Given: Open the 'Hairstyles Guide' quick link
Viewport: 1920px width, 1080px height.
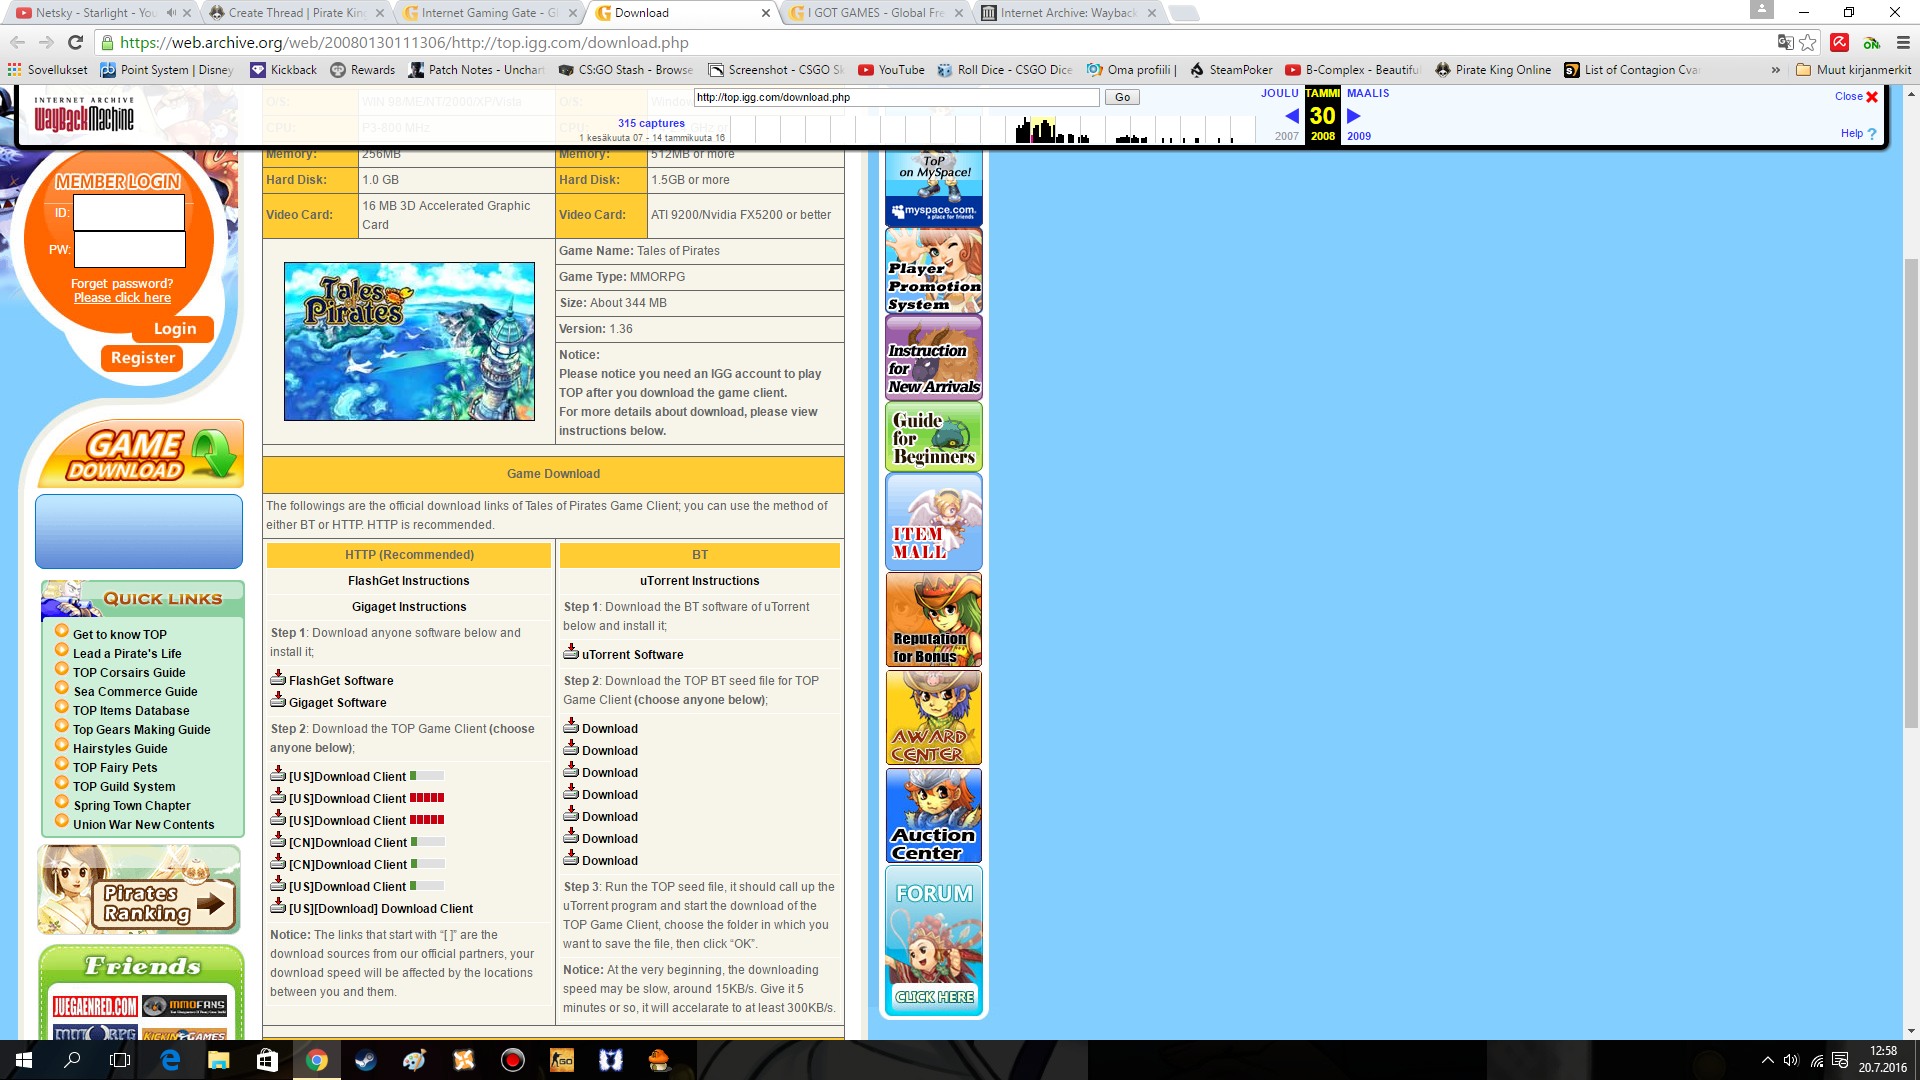Looking at the screenshot, I should click(120, 749).
